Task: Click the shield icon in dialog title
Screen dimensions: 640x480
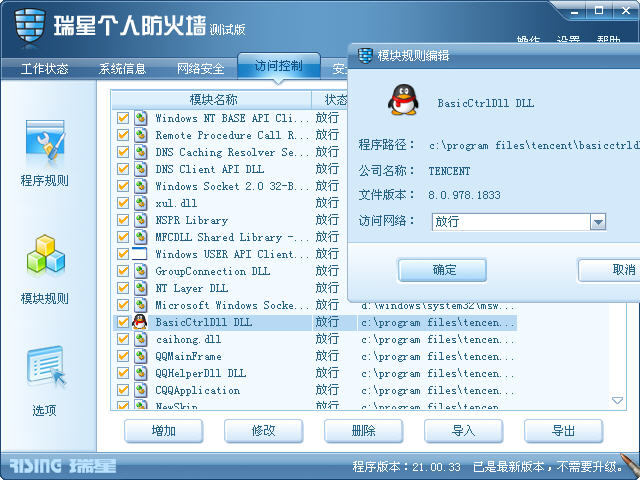Action: click(x=365, y=55)
